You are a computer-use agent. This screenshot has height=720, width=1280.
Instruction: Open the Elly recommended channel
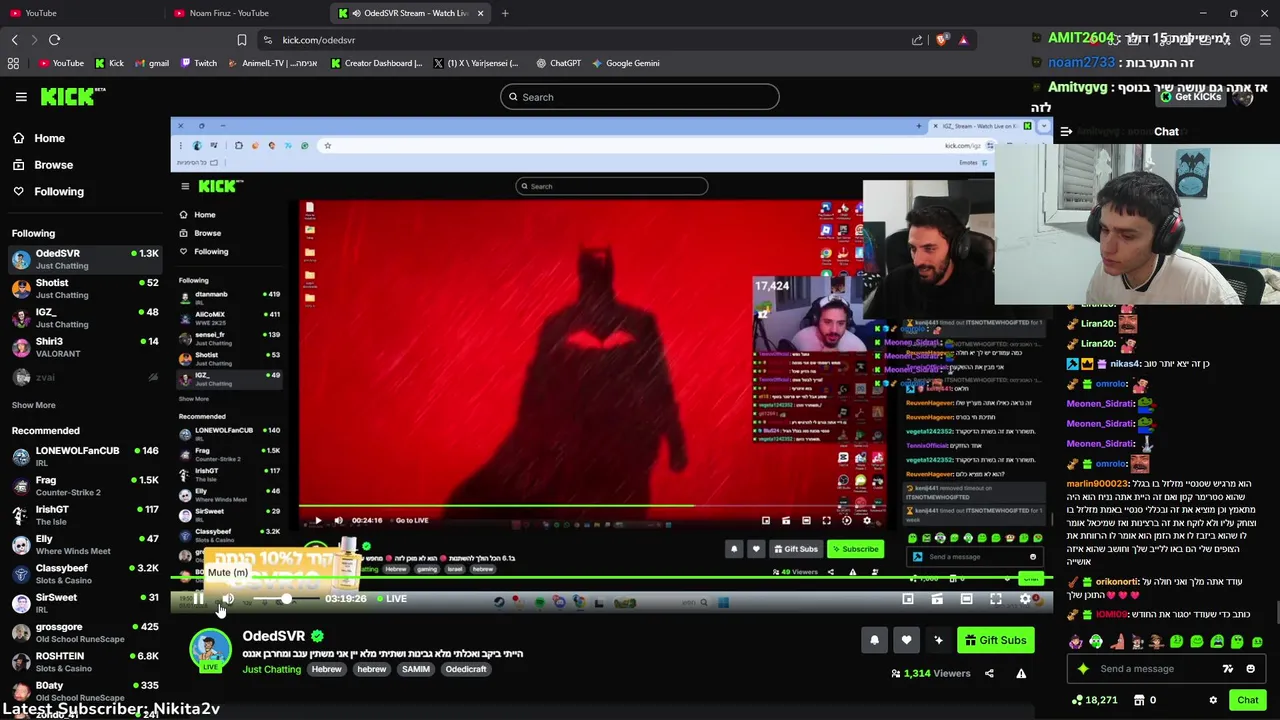point(85,544)
